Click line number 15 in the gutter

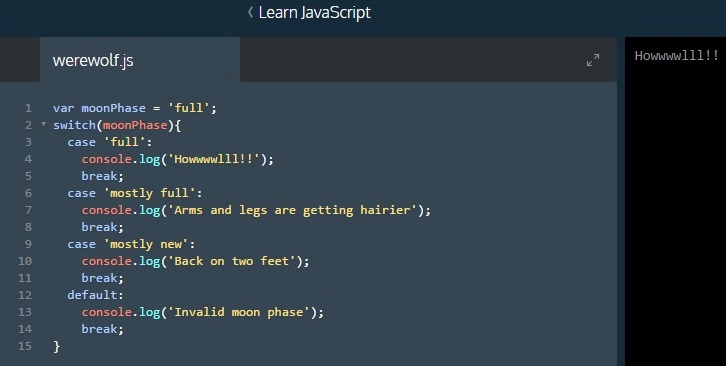pos(25,346)
